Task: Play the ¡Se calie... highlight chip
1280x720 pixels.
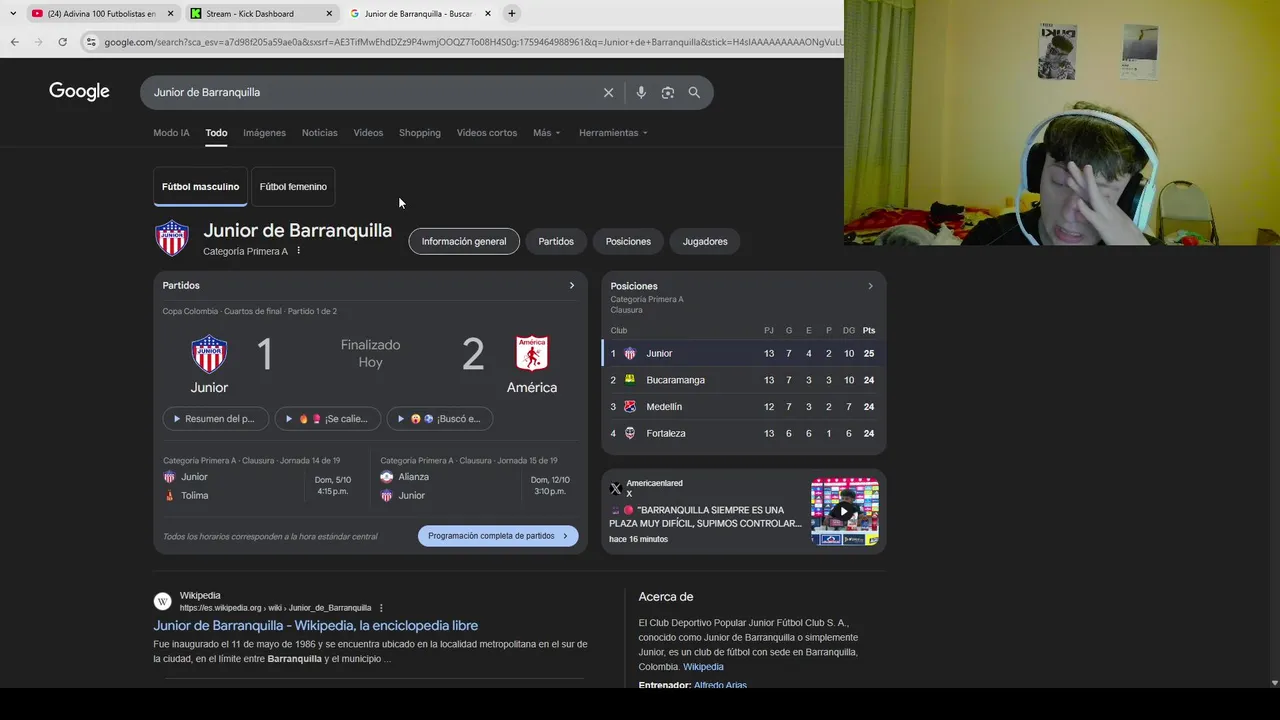Action: click(x=328, y=419)
